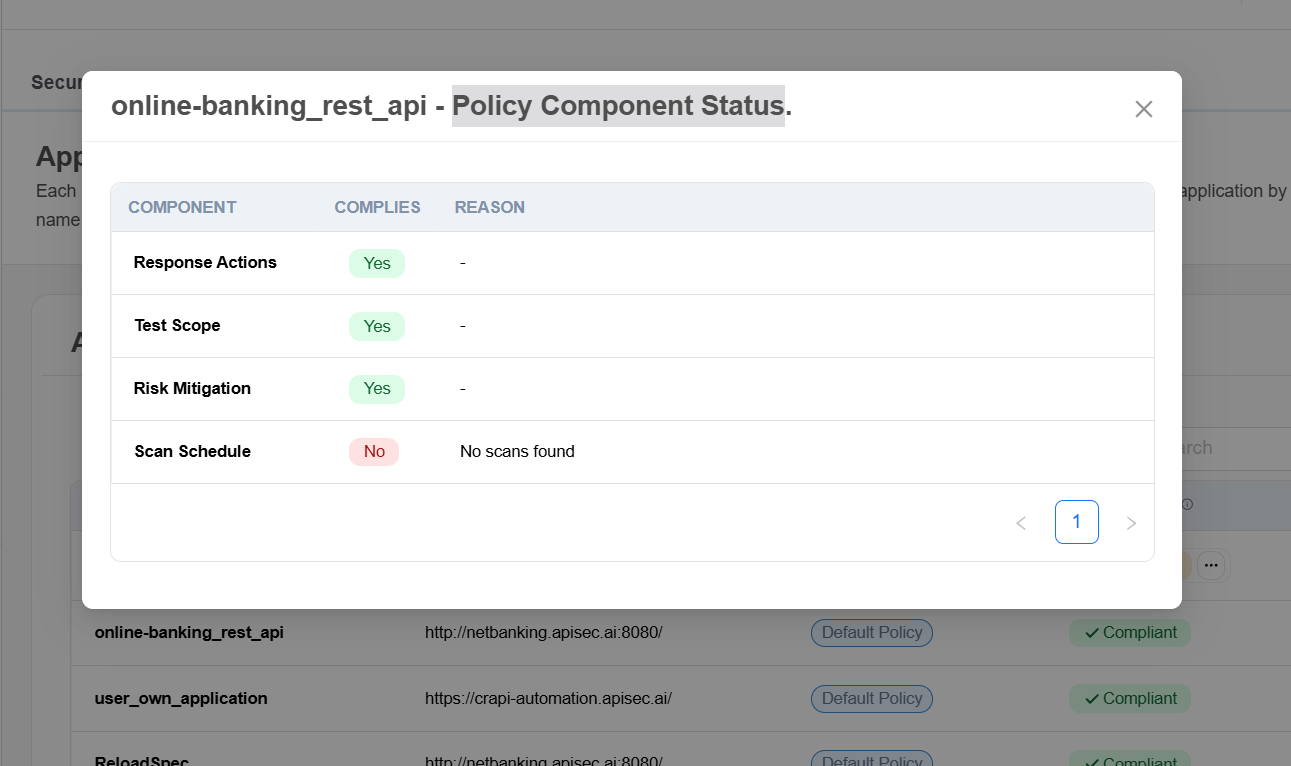The width and height of the screenshot is (1291, 766).
Task: Click the No badge for Scan Schedule
Action: pos(374,452)
